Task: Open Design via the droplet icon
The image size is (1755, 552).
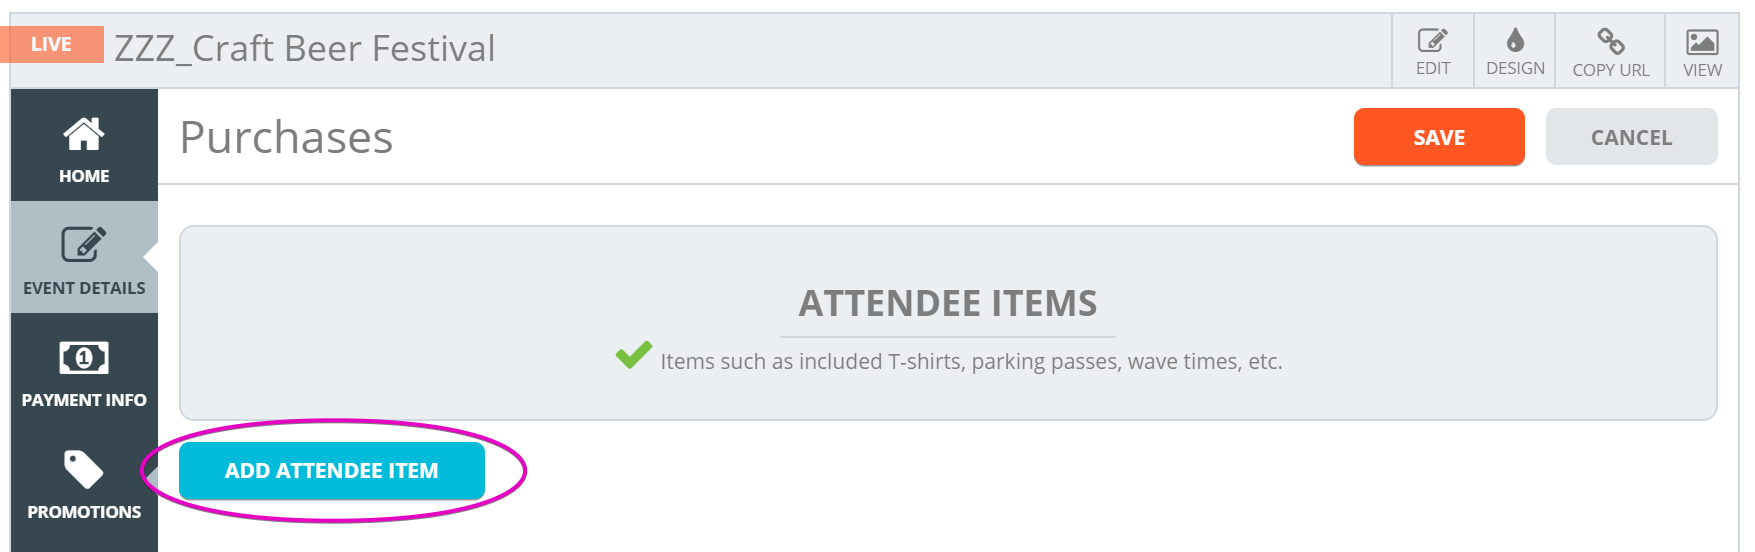Action: (1515, 40)
